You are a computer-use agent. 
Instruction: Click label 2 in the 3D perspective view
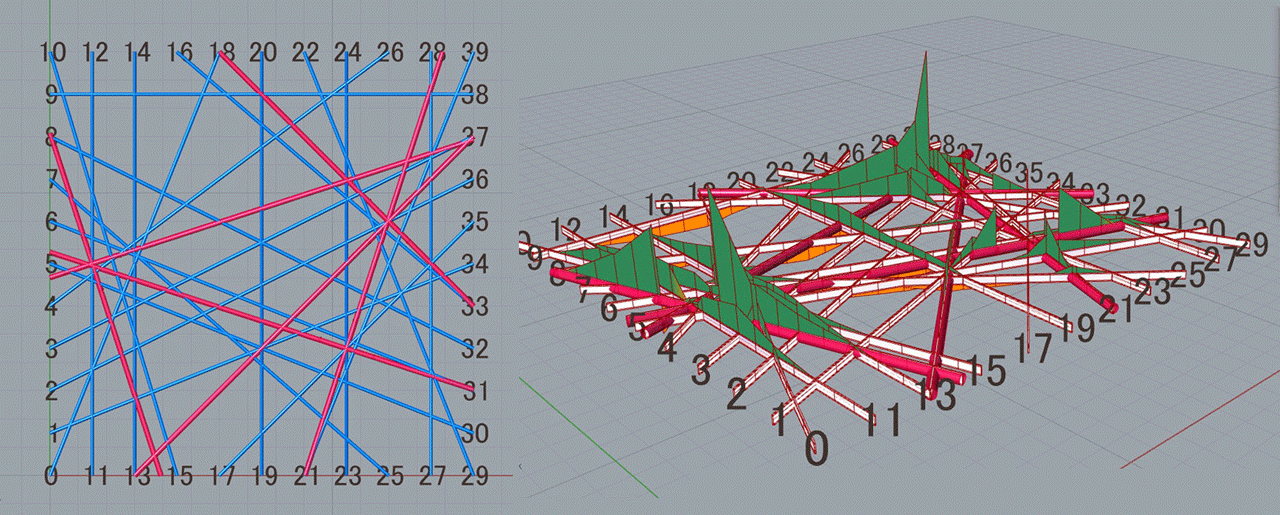736,396
